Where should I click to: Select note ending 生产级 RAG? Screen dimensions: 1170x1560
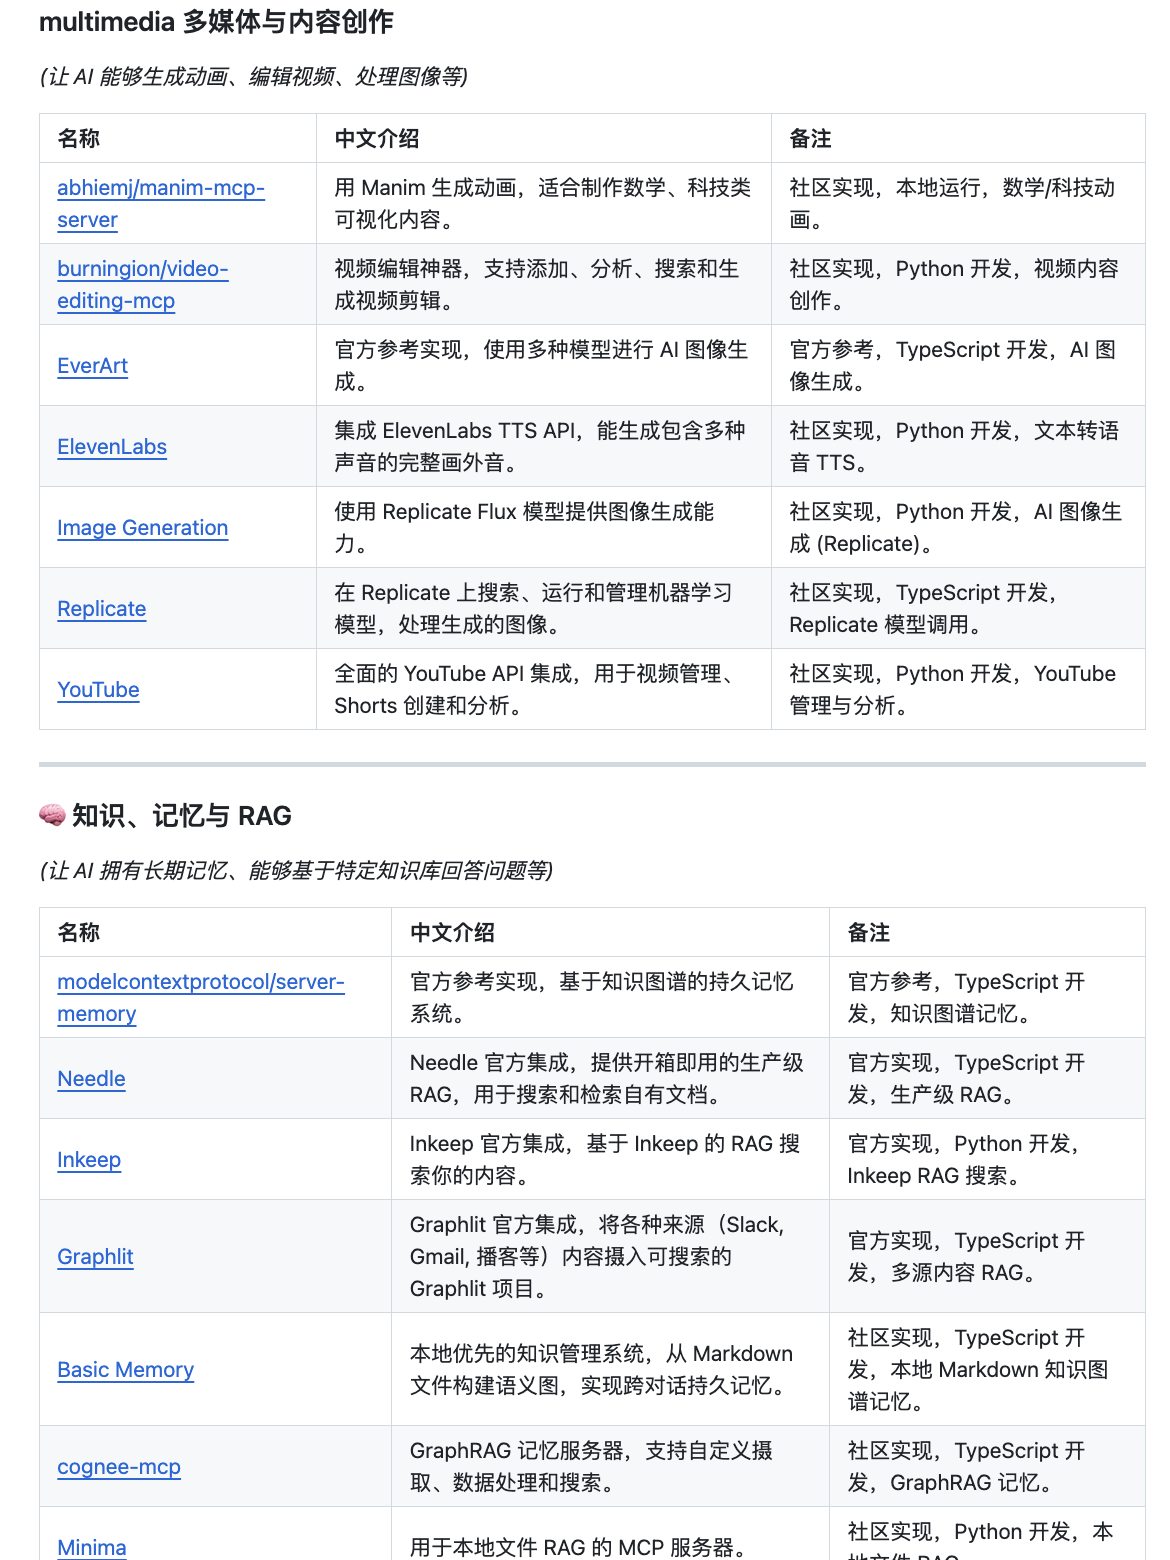(966, 1079)
